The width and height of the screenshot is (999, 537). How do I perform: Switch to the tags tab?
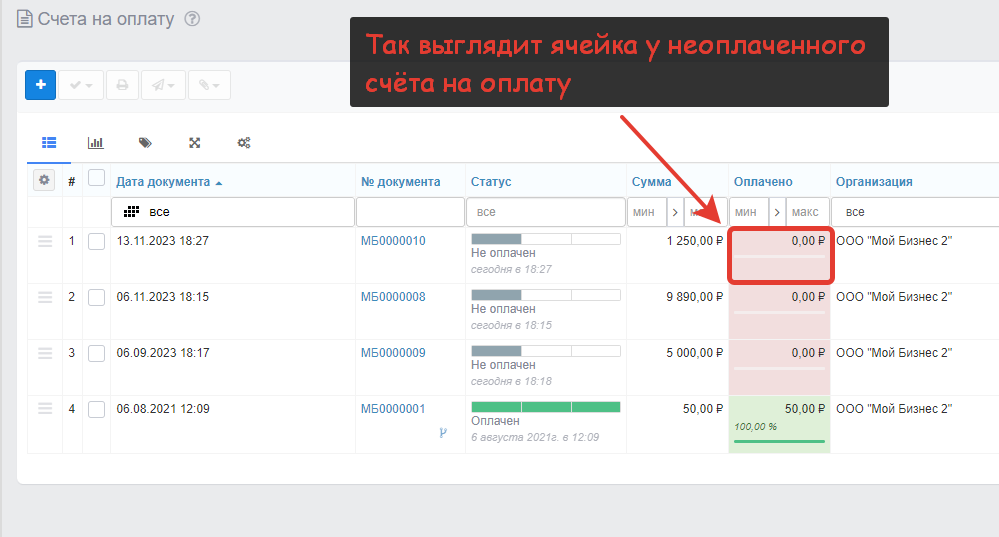145,143
